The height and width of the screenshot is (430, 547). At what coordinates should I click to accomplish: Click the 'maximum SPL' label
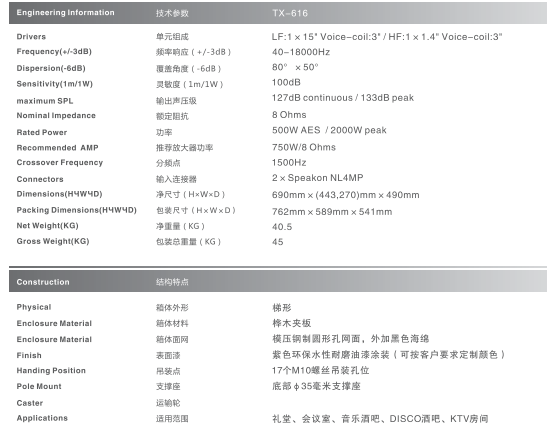click(x=45, y=101)
